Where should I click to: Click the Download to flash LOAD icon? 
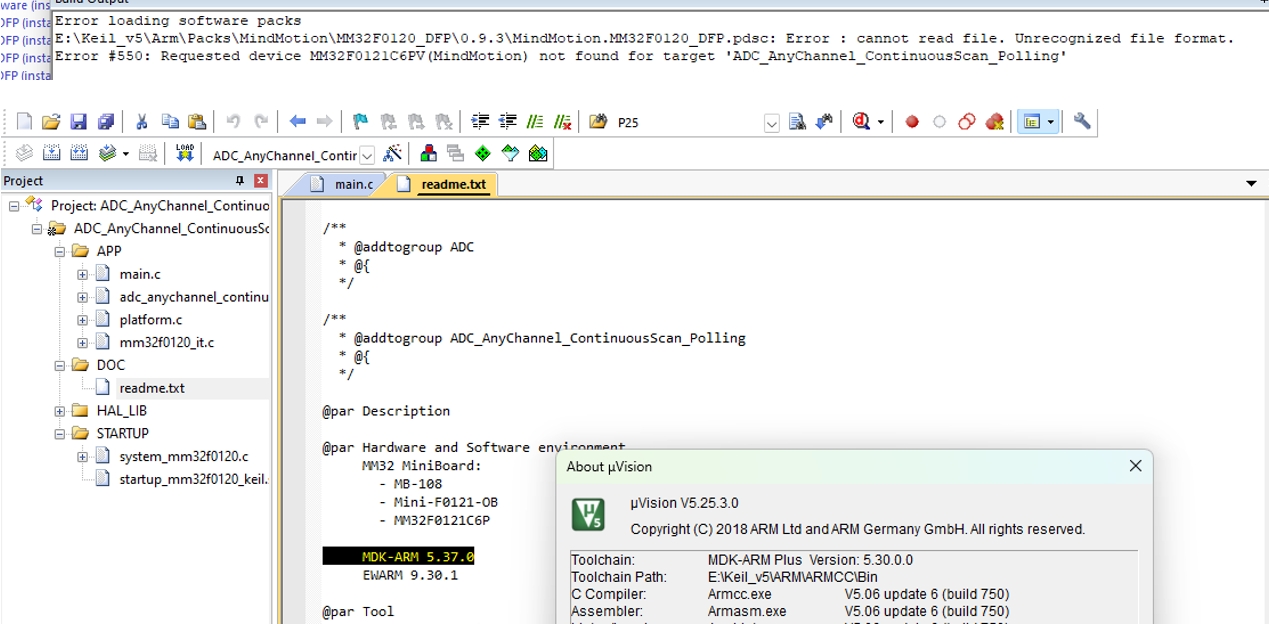tap(185, 153)
